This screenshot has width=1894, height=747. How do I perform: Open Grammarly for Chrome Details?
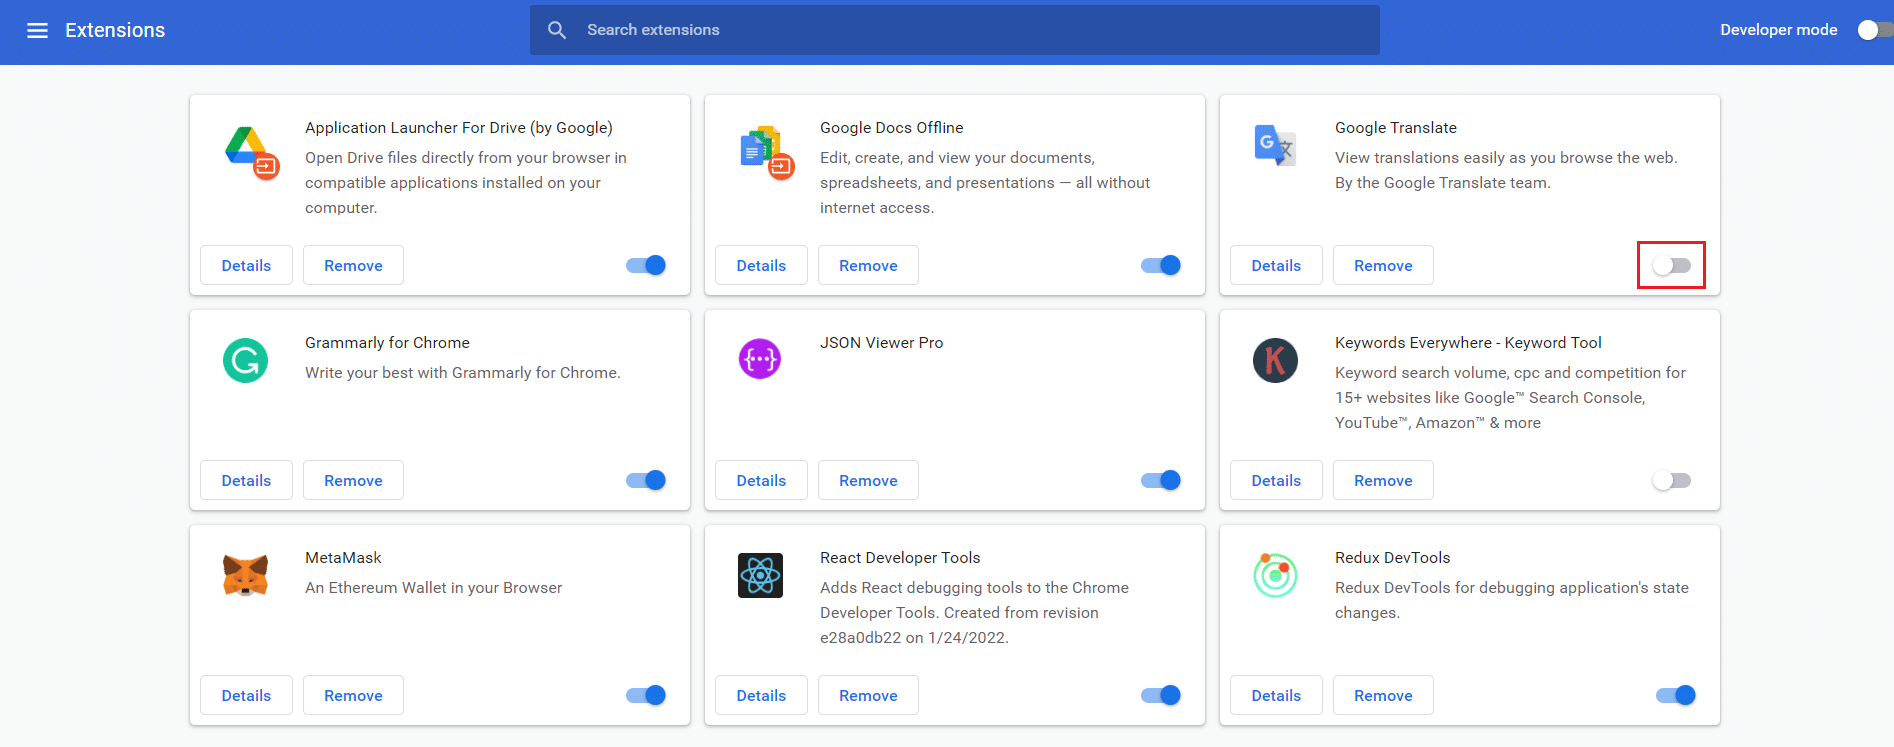pyautogui.click(x=246, y=480)
